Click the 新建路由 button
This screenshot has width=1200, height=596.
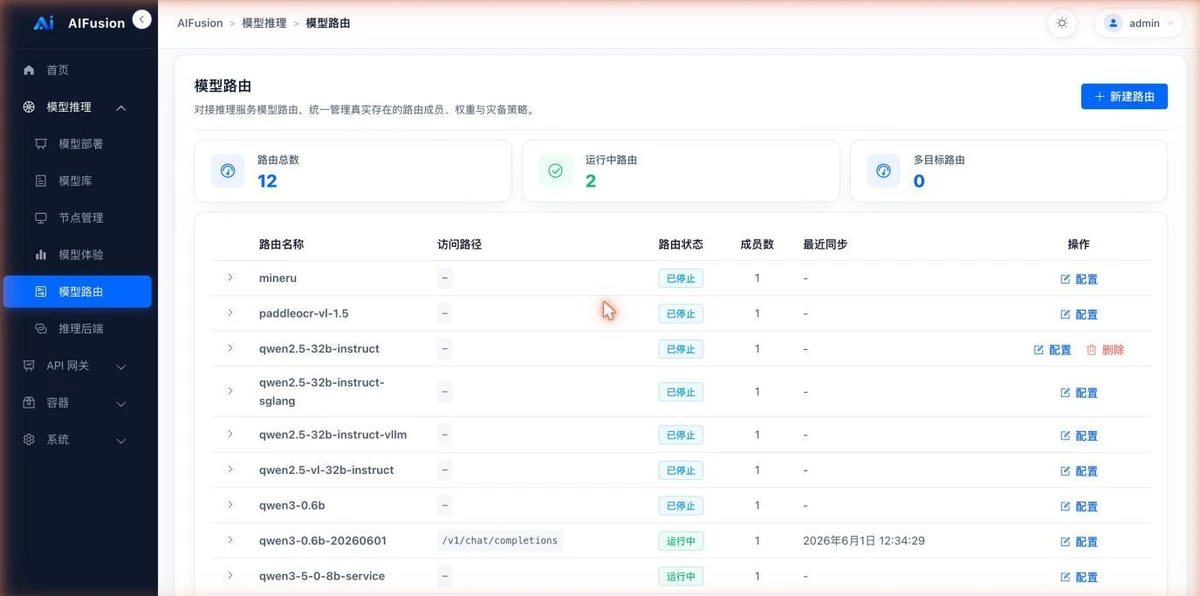(x=1124, y=96)
